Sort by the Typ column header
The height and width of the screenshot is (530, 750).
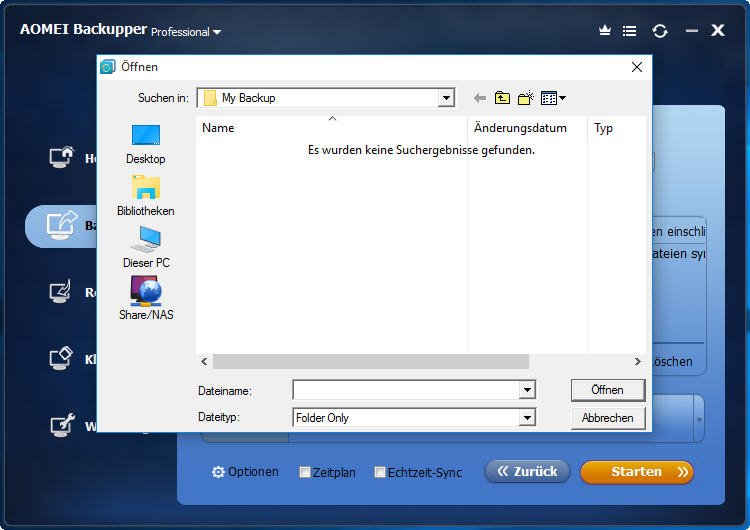(616, 128)
